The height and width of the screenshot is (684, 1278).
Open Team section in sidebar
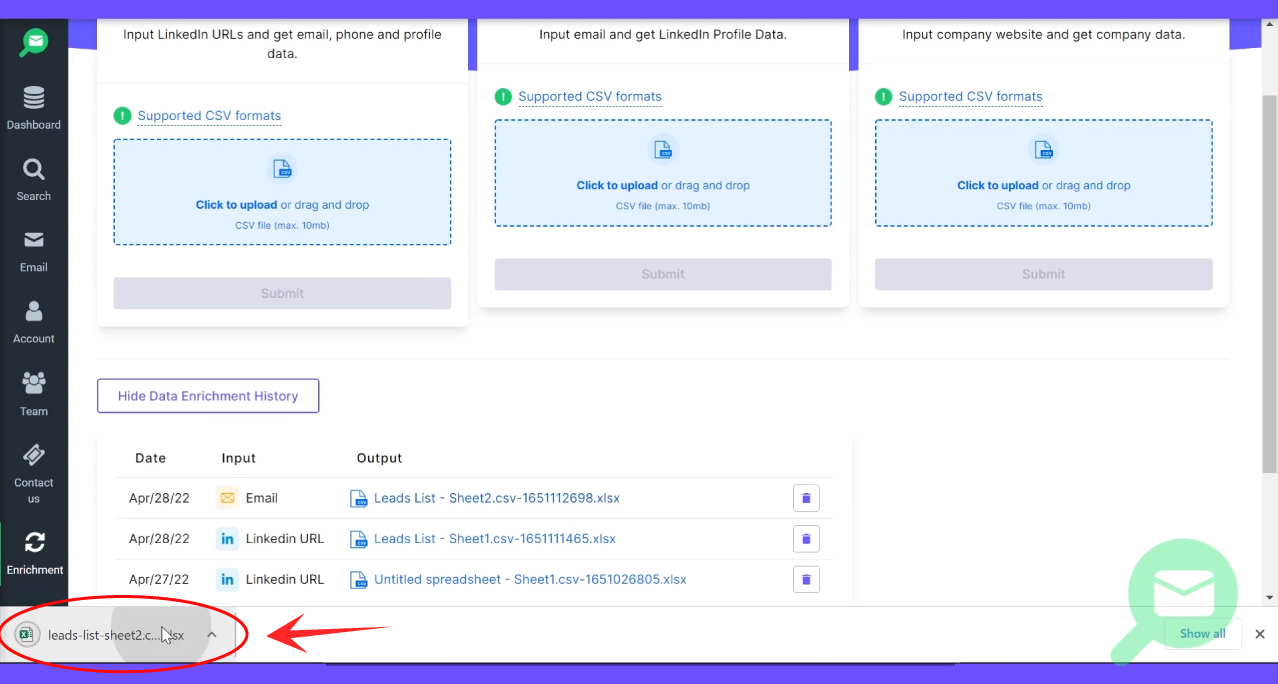(x=34, y=394)
